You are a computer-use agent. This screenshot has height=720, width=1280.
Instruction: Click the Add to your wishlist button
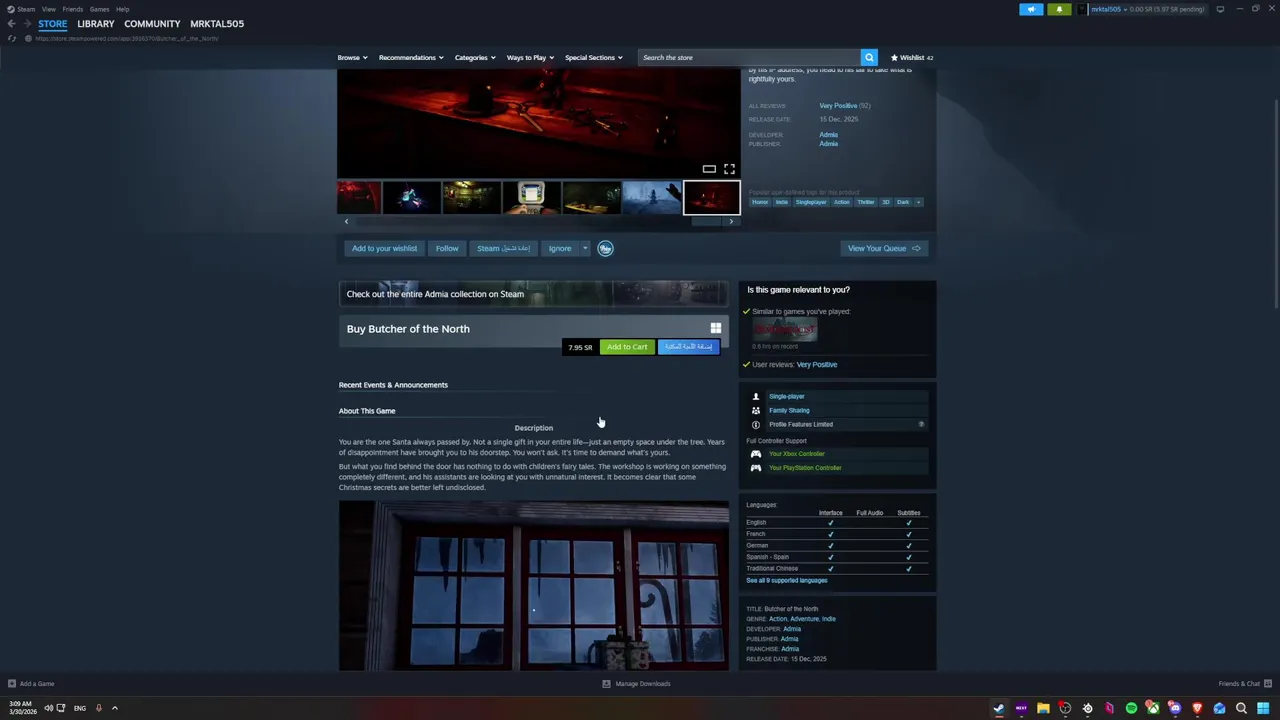[384, 248]
